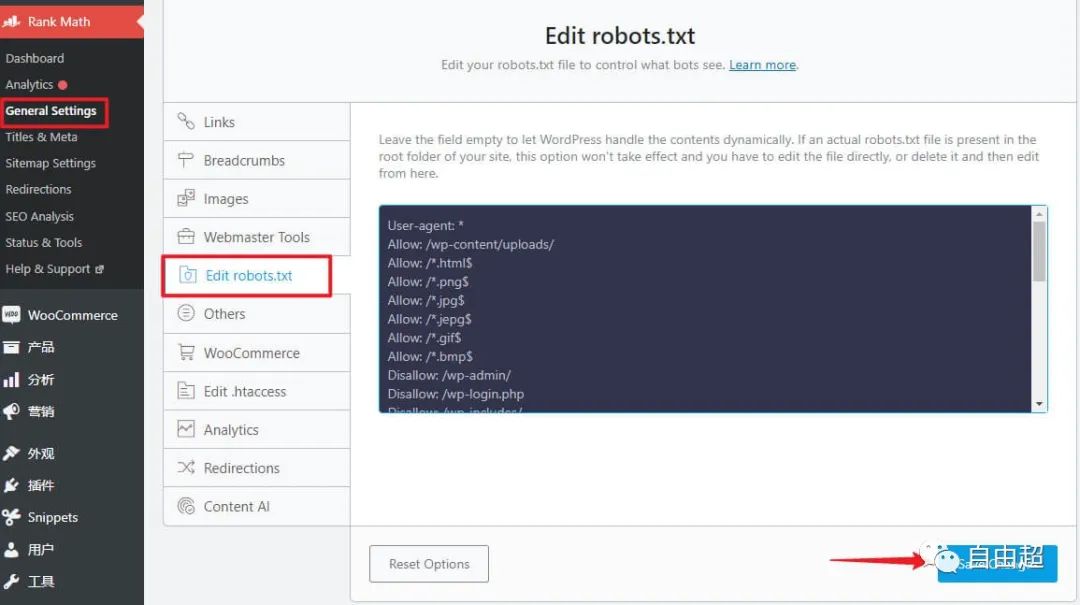Viewport: 1080px width, 605px height.
Task: Switch to WooCommerce settings tab
Action: tap(257, 353)
